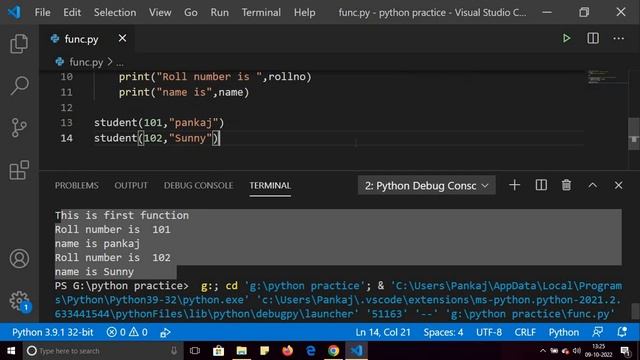Change indentation via Spaces: 4
640x360 pixels.
click(443, 332)
